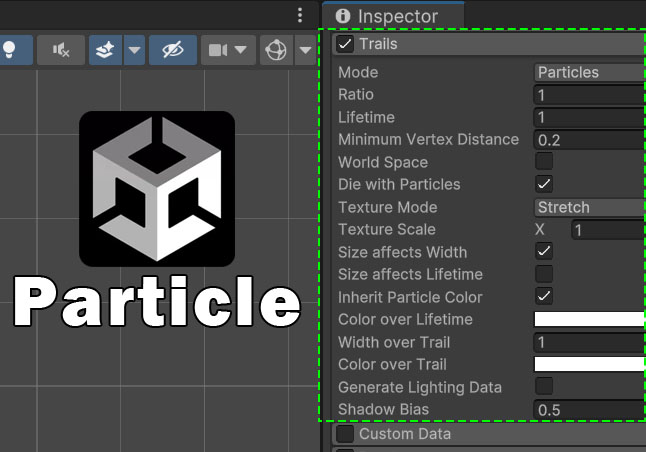Viewport: 646px width, 452px height.
Task: Open the Color over Lifetime swatch
Action: (x=589, y=320)
